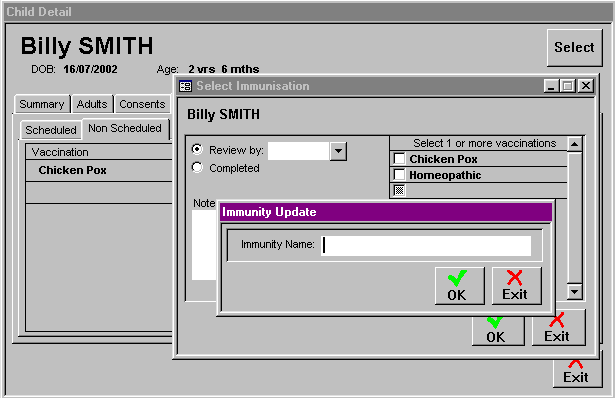Open the Consents tab
The height and width of the screenshot is (398, 615).
(x=142, y=104)
